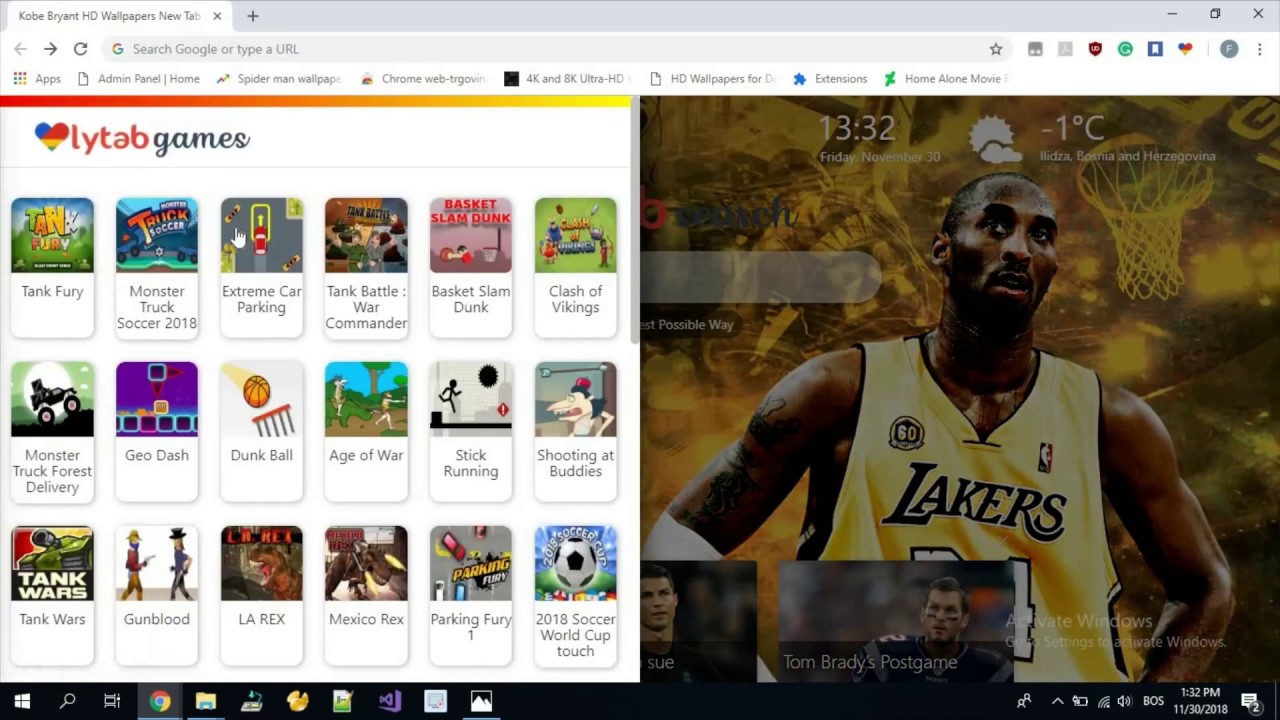Go back to the previous page
Viewport: 1280px width, 720px height.
[20, 49]
